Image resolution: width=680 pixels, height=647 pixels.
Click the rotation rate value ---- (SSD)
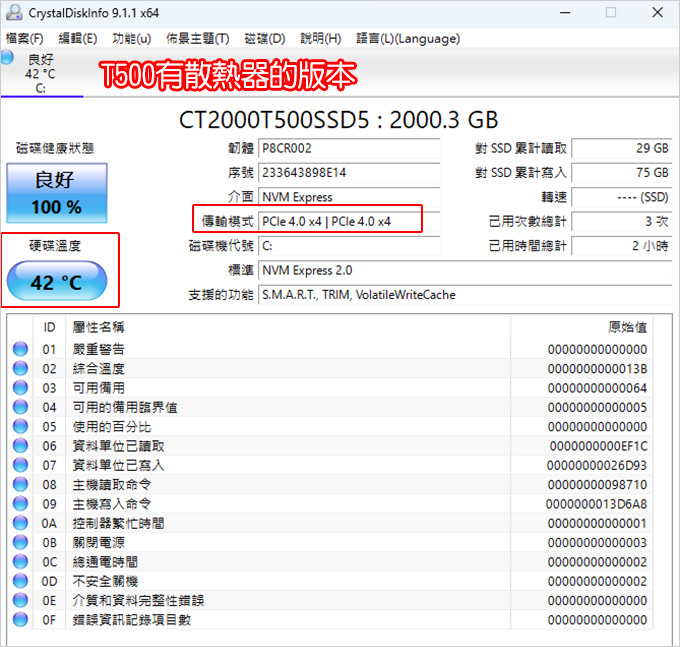pyautogui.click(x=622, y=197)
